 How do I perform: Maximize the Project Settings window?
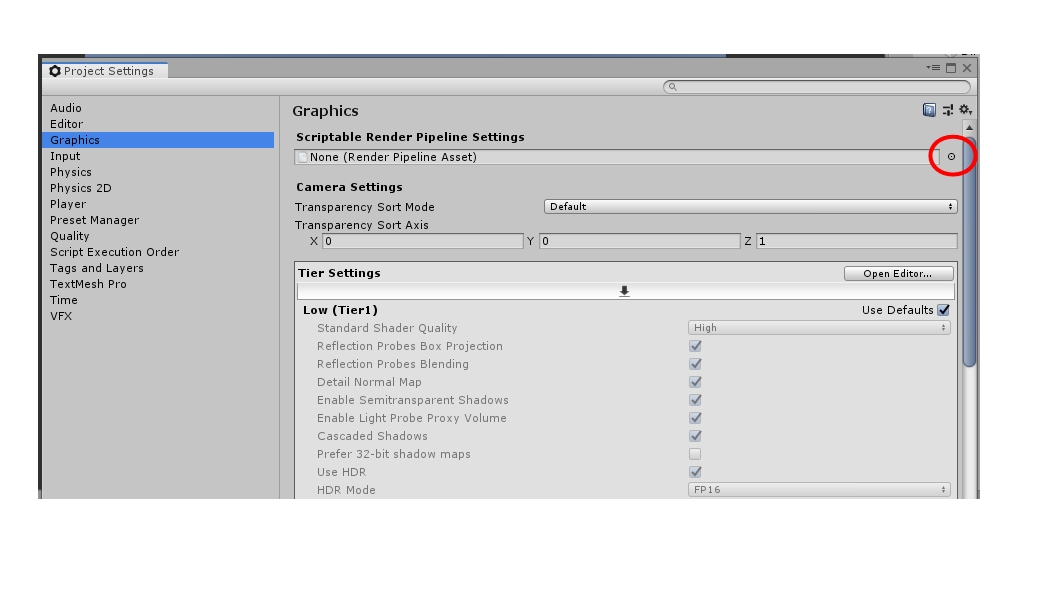[x=951, y=67]
